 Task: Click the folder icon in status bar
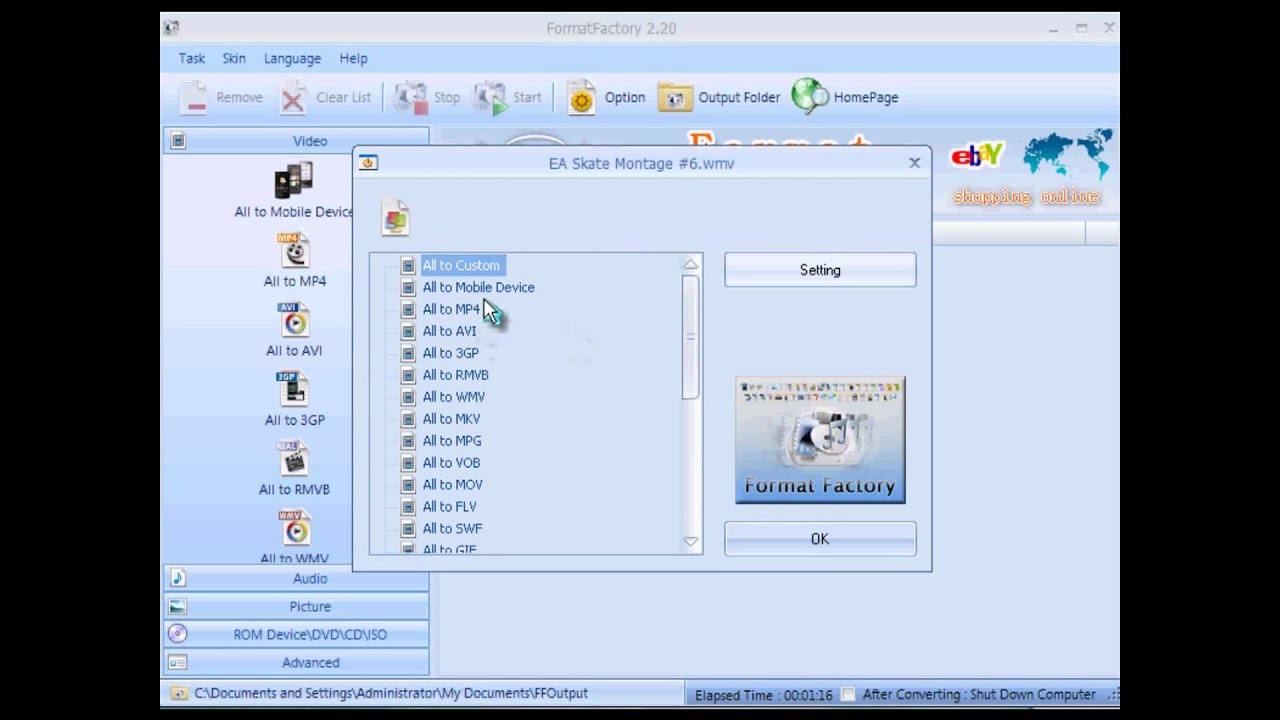pyautogui.click(x=178, y=693)
